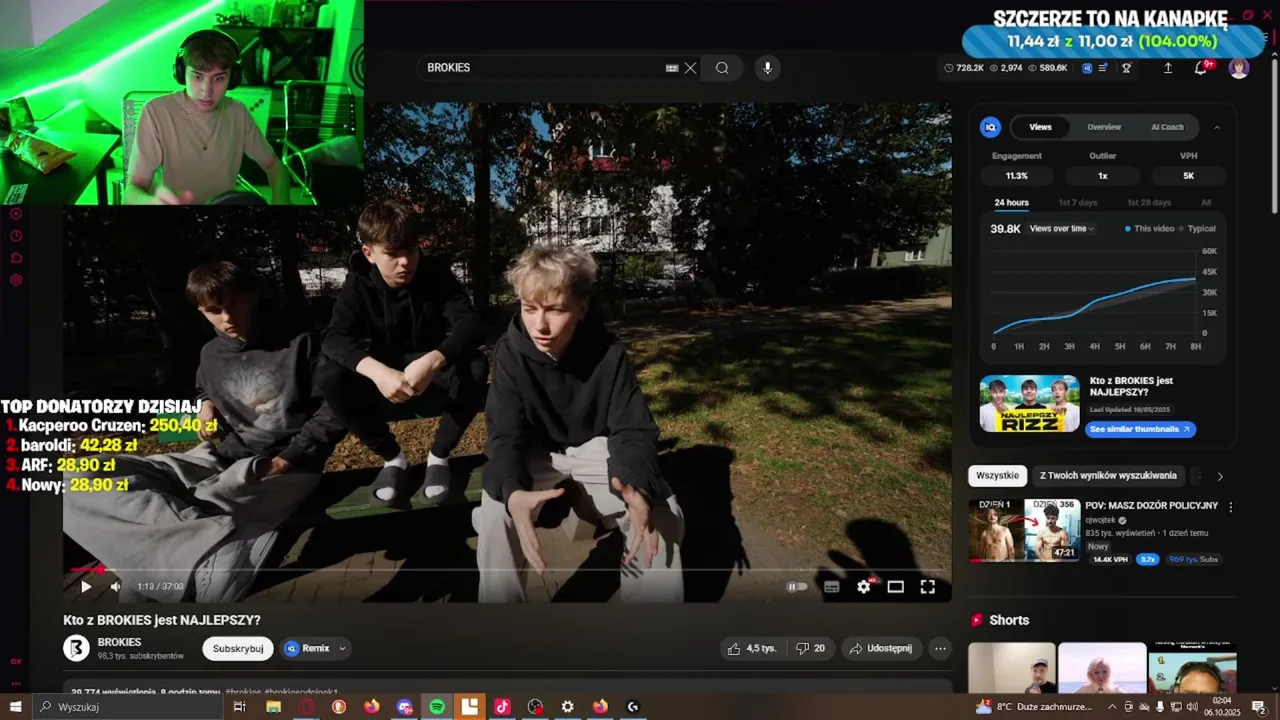Clear the search field with the X icon
The height and width of the screenshot is (720, 1280).
[690, 68]
